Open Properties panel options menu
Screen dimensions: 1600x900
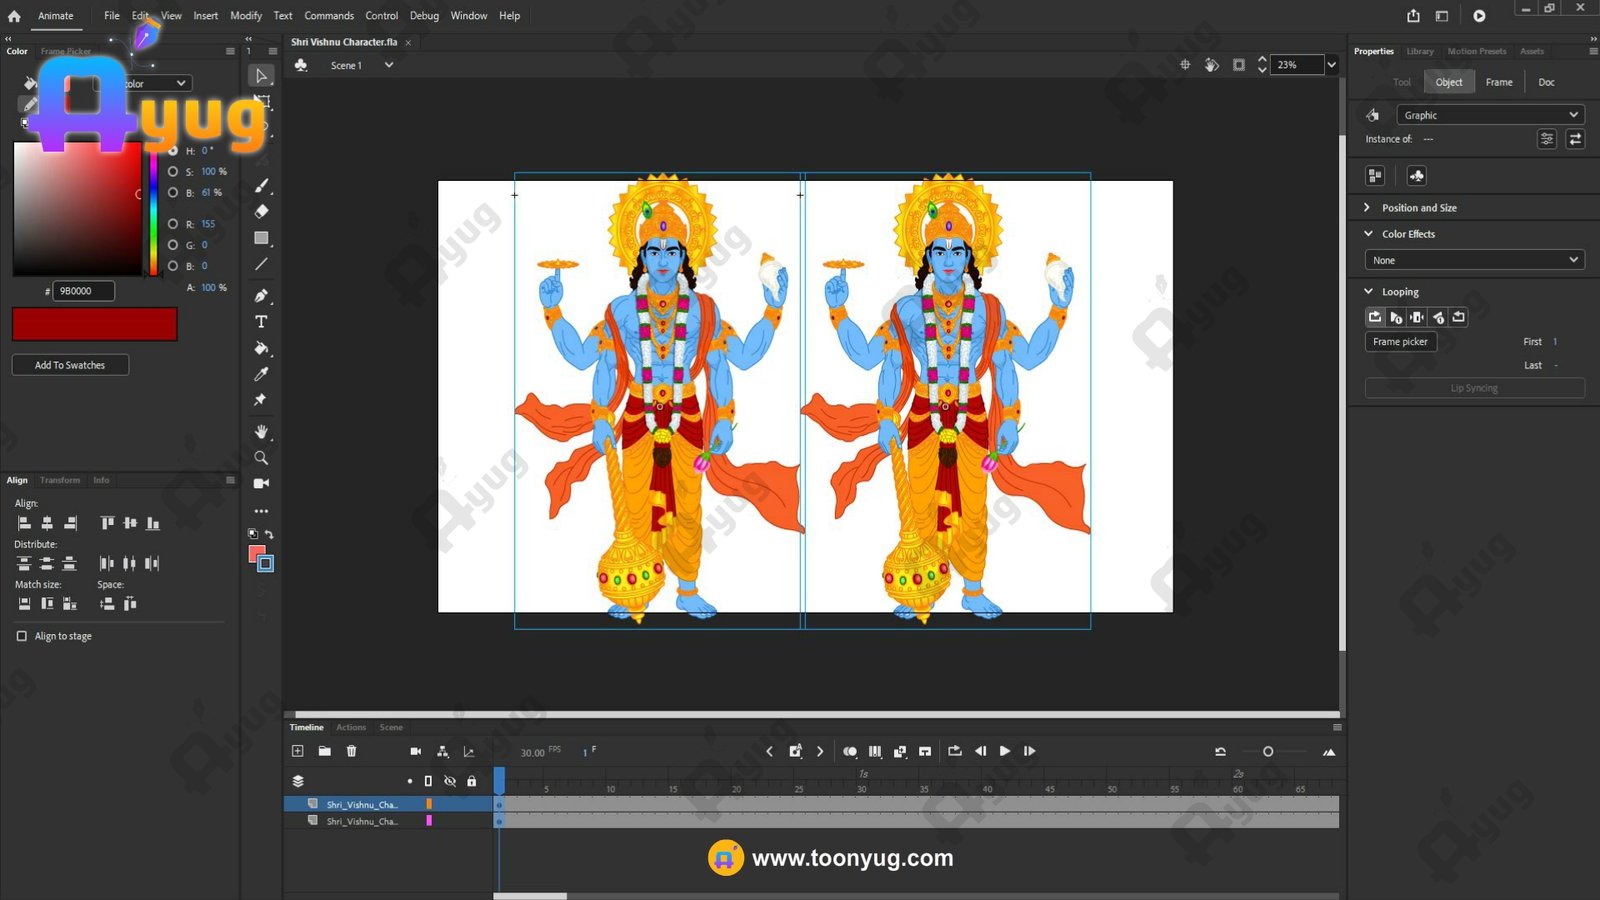click(x=1593, y=51)
